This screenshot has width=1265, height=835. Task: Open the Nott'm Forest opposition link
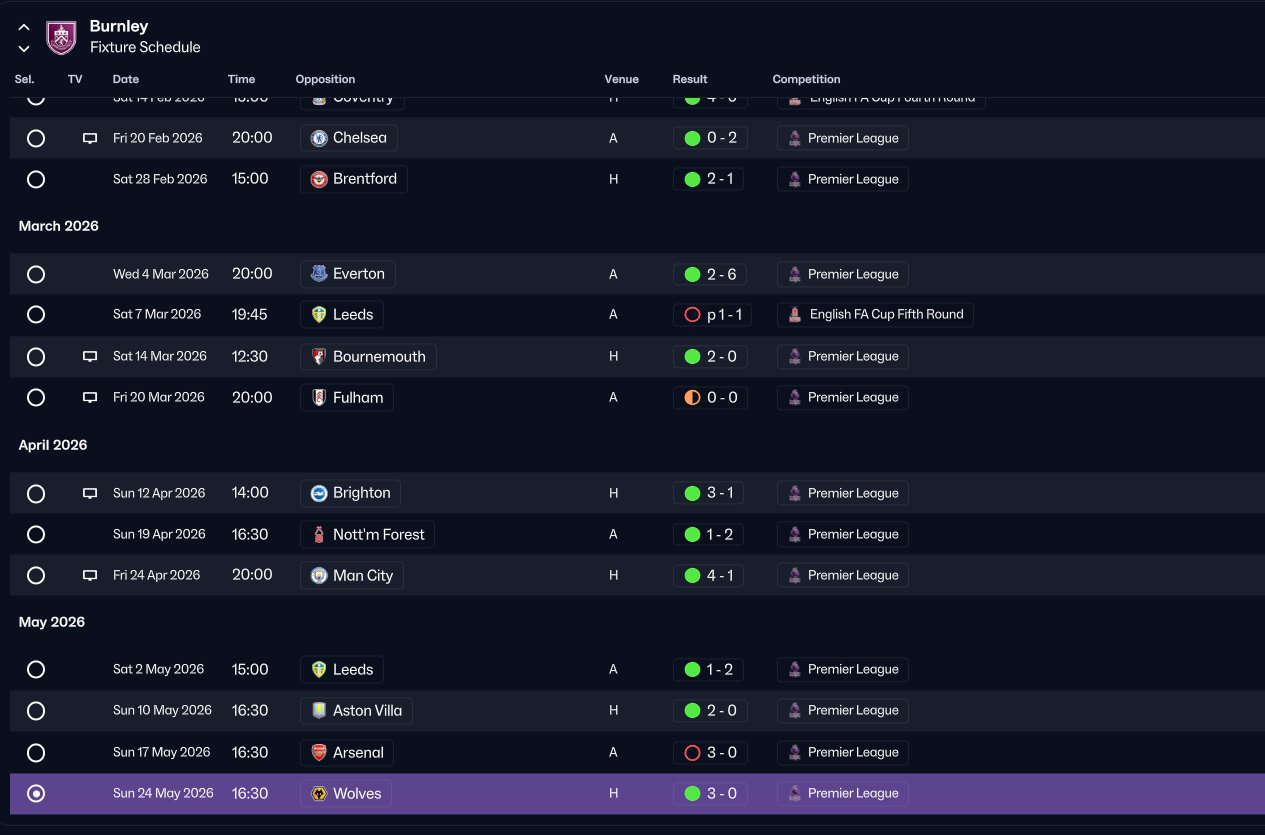(x=367, y=534)
